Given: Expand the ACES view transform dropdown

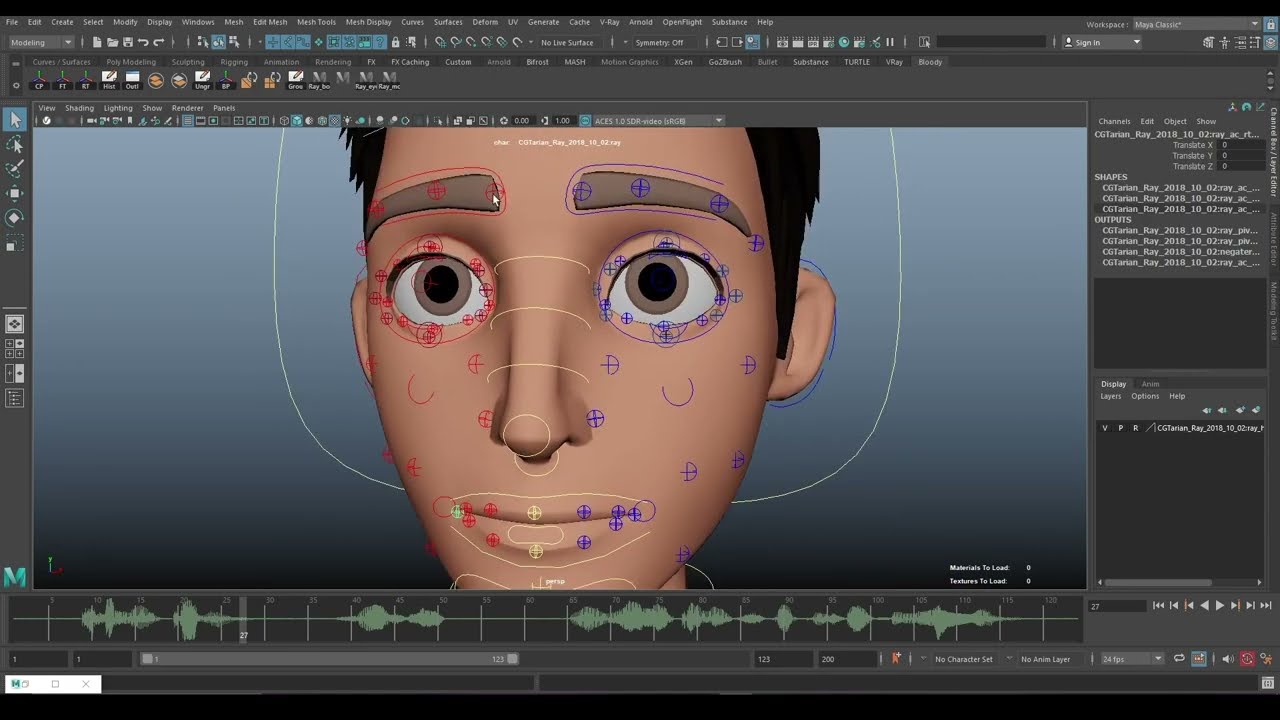Looking at the screenshot, I should pyautogui.click(x=718, y=121).
